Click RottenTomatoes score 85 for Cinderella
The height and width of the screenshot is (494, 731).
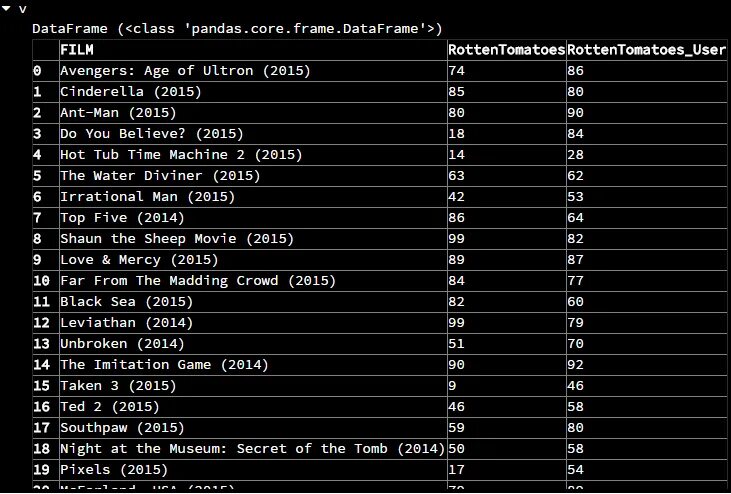point(507,92)
